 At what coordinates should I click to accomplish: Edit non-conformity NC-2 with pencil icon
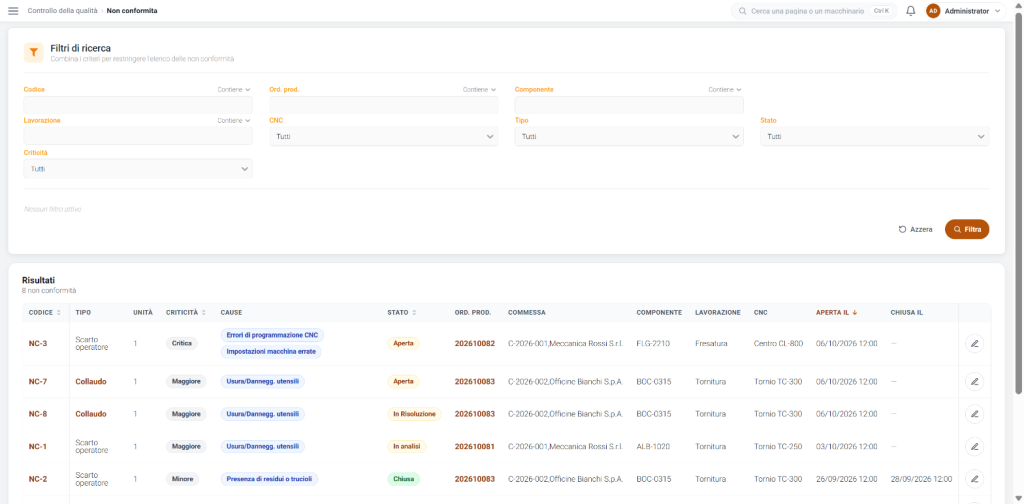tap(974, 479)
